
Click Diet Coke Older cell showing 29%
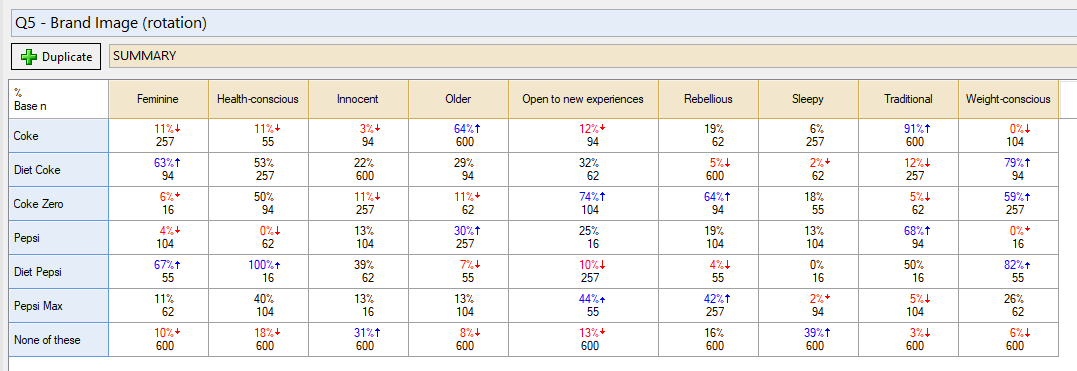click(x=458, y=170)
